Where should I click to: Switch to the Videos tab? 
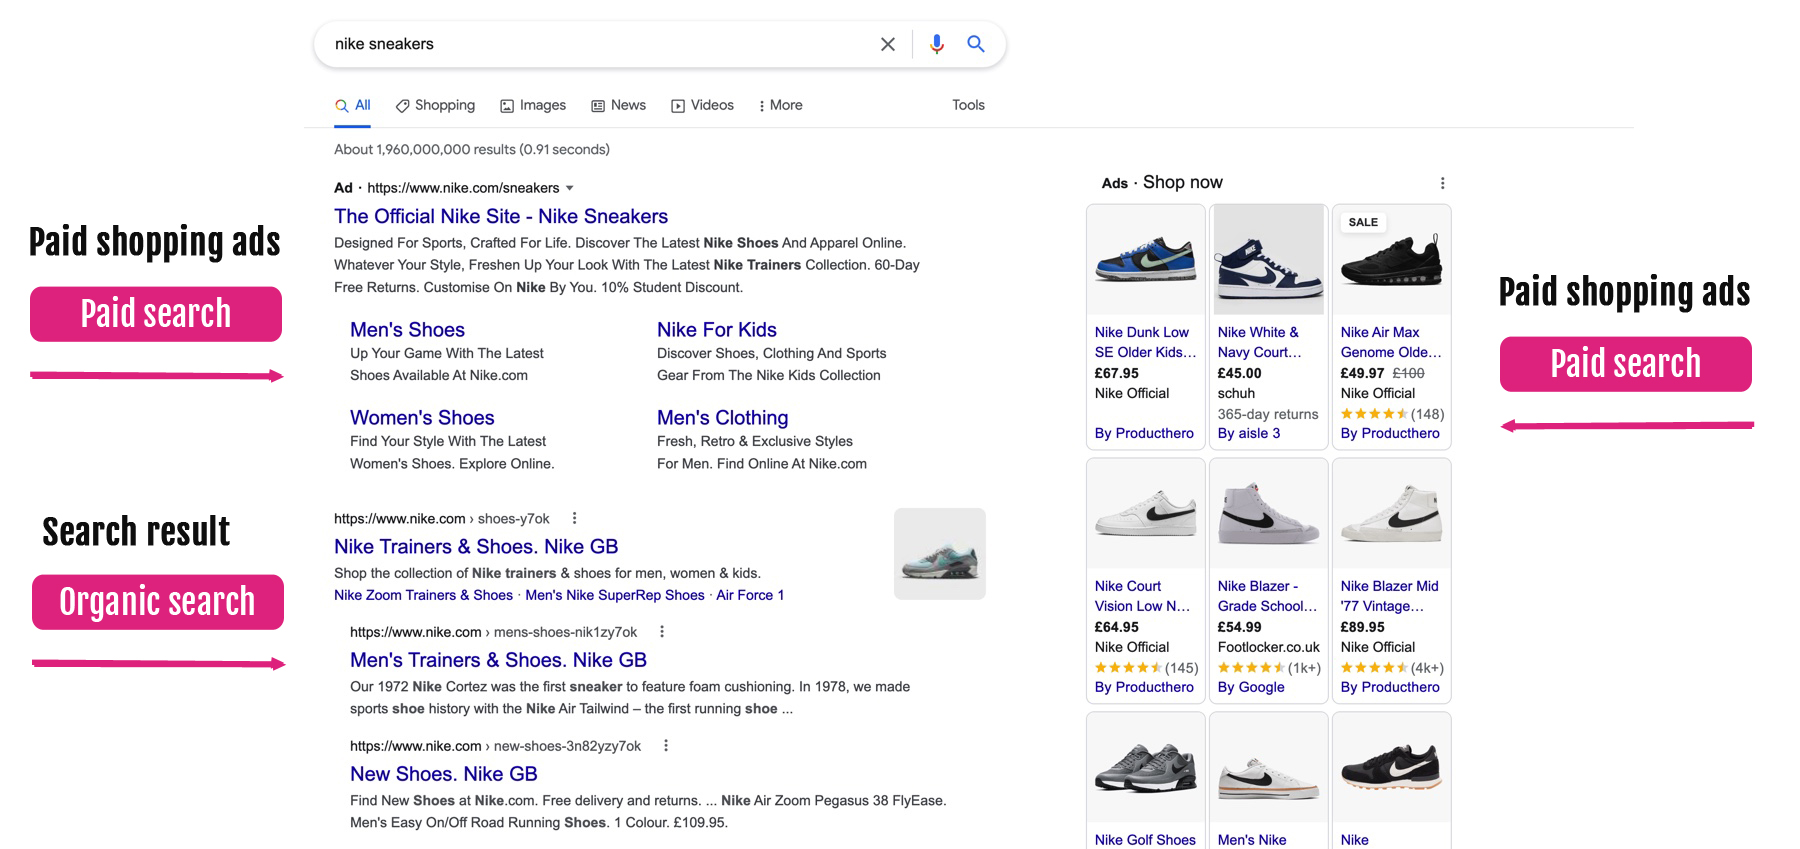702,105
